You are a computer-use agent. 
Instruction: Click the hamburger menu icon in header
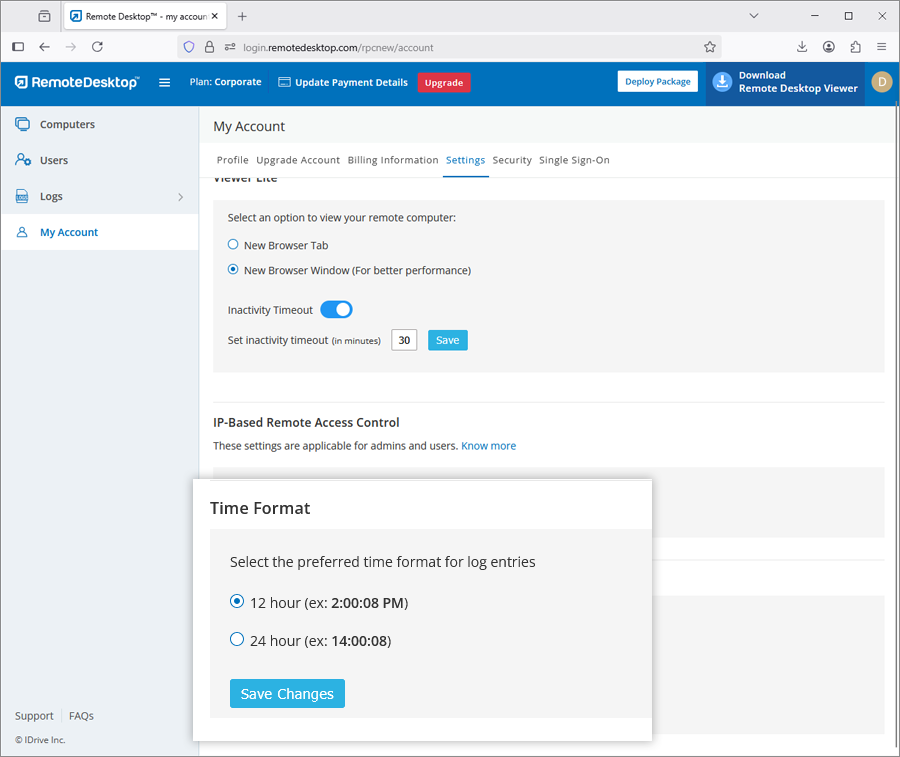(165, 83)
